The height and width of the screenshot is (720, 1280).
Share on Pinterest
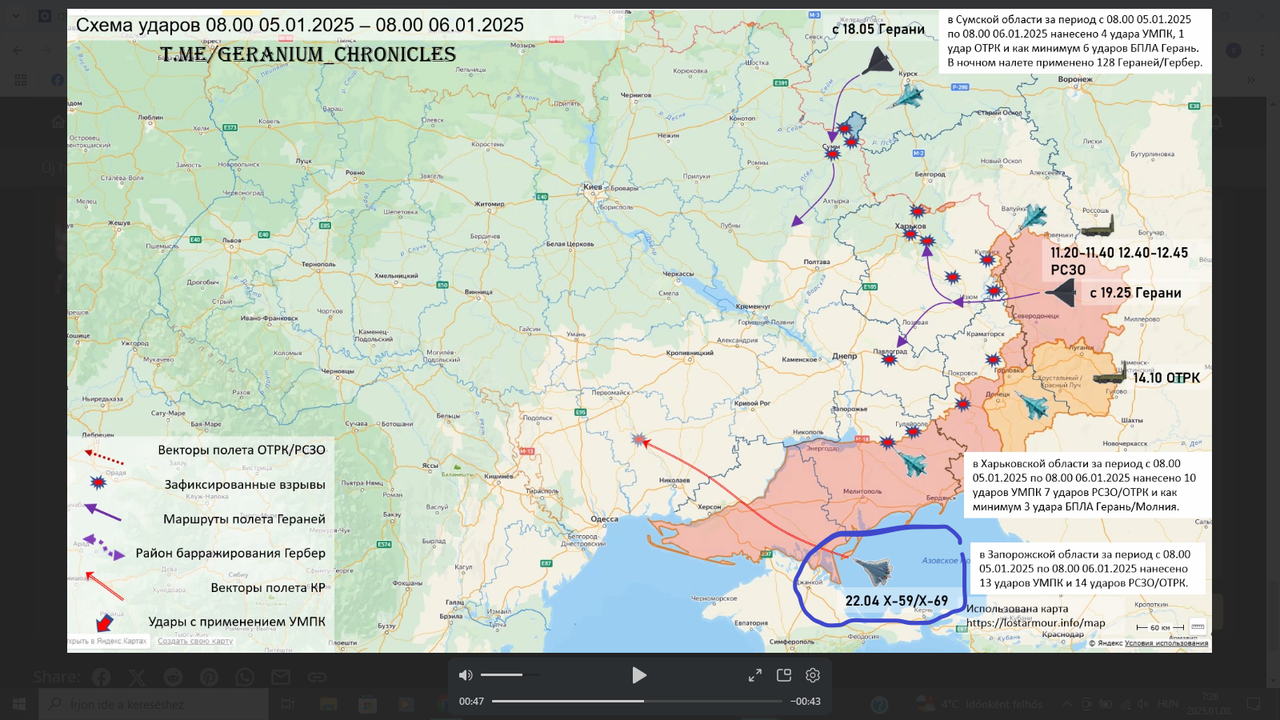pyautogui.click(x=208, y=677)
